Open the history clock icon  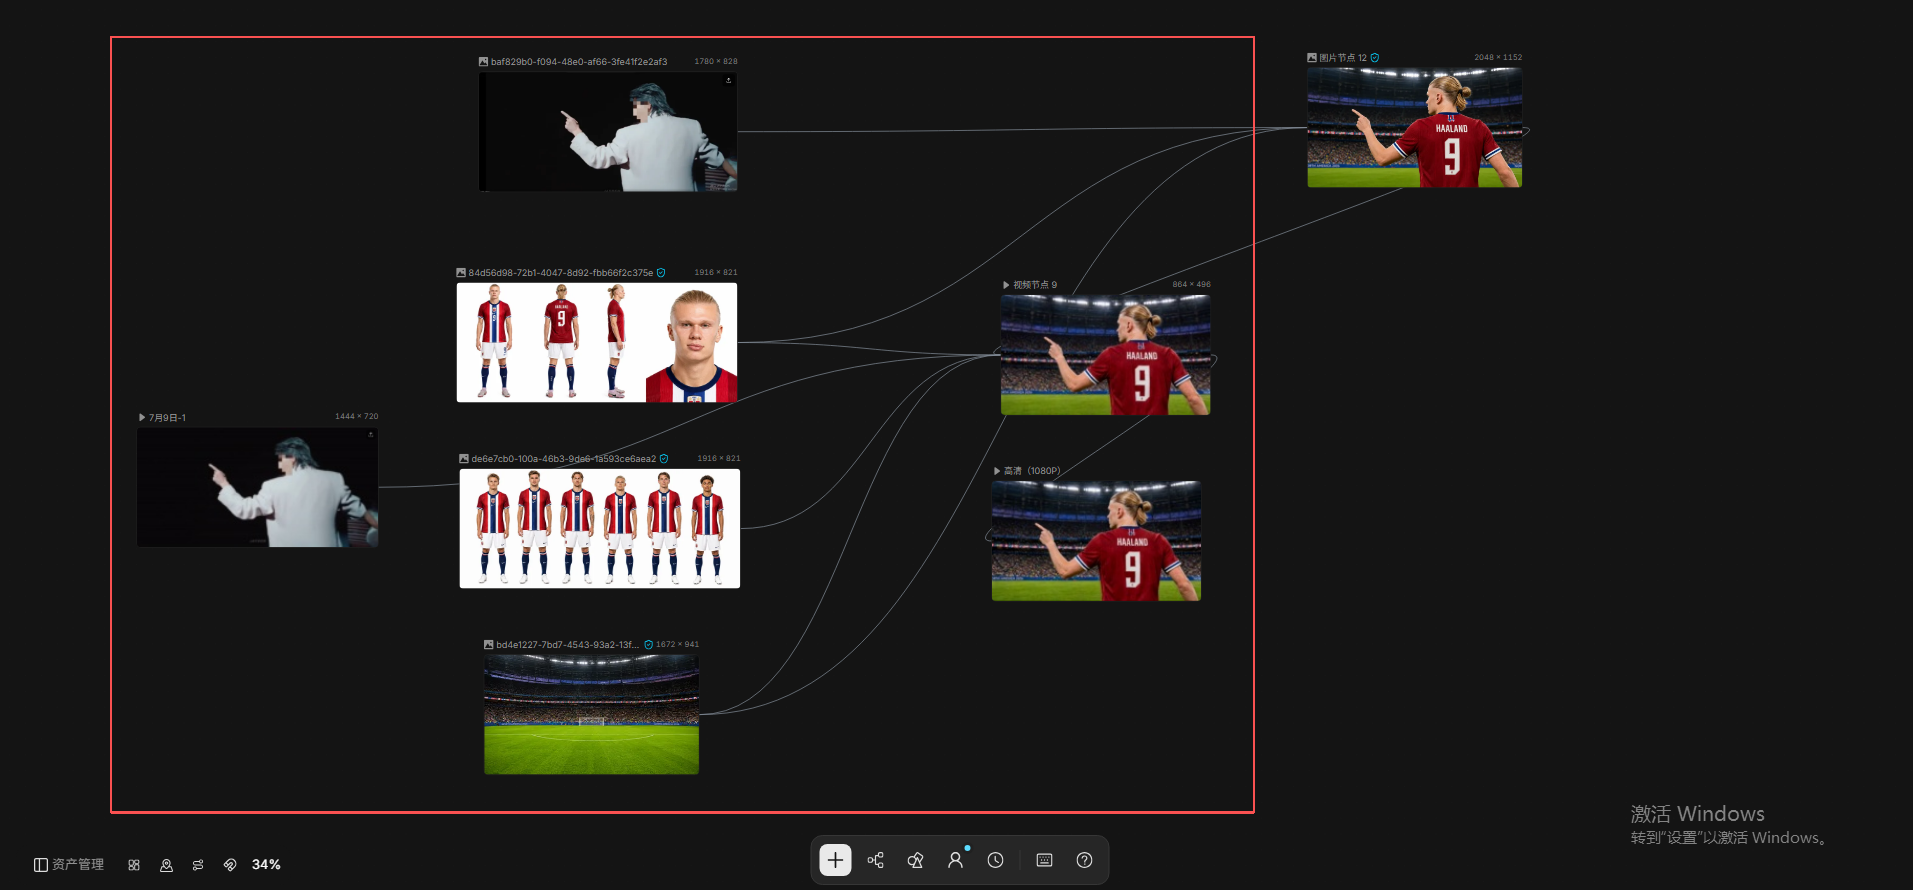coord(995,860)
